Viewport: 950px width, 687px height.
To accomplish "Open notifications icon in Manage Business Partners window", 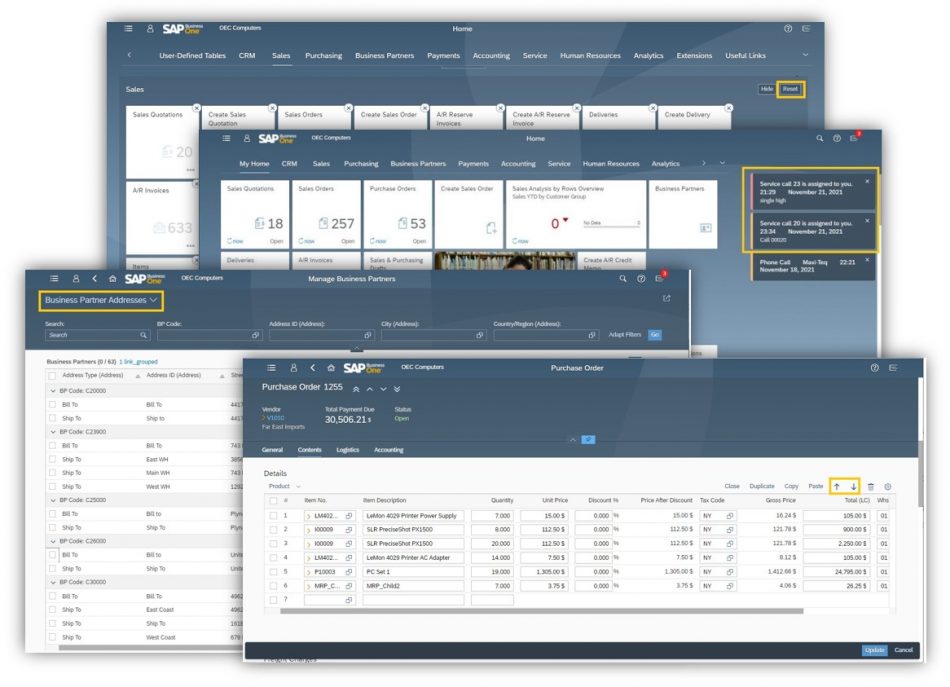I will 660,278.
